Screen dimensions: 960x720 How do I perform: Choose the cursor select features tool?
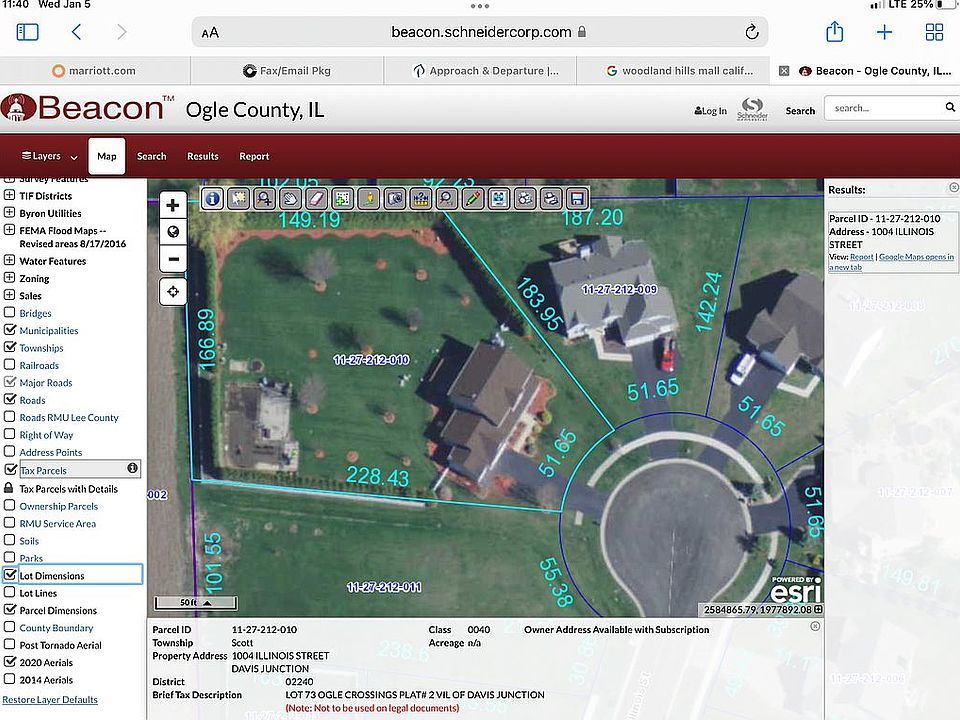[238, 198]
